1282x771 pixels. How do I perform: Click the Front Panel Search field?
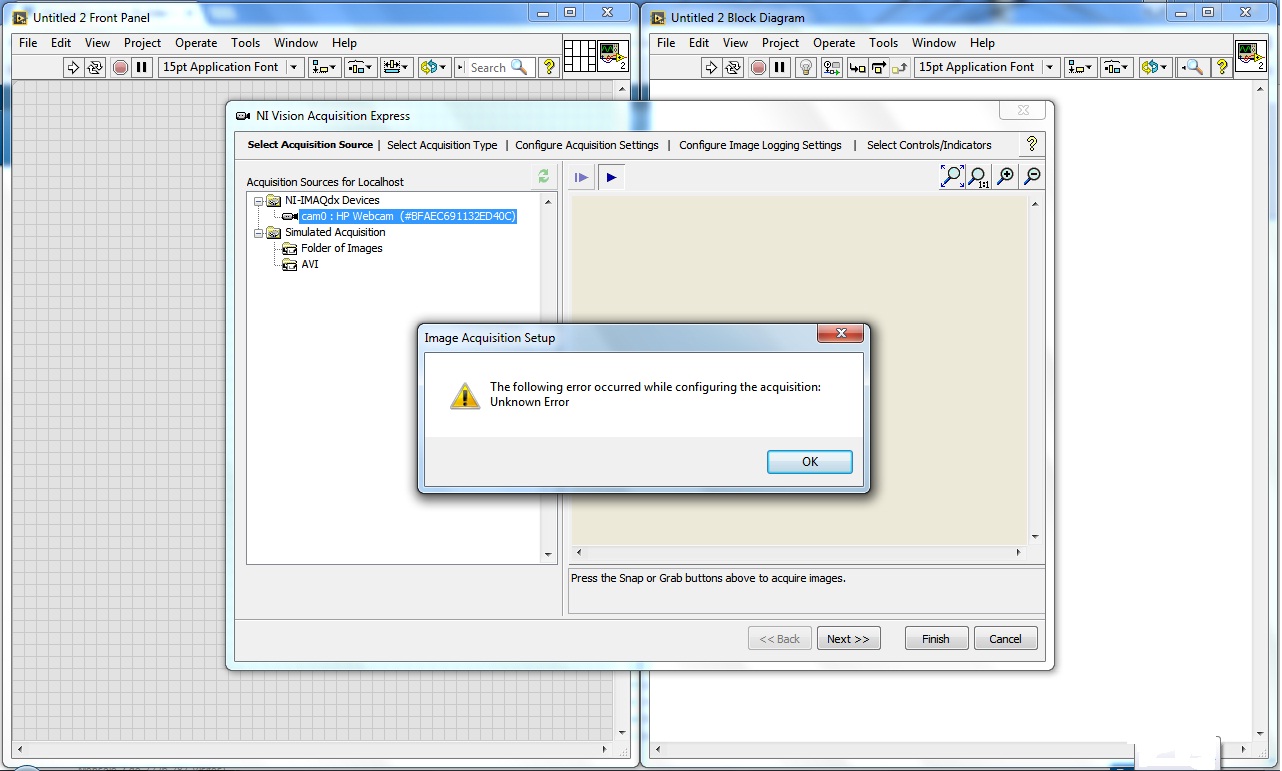[x=493, y=67]
